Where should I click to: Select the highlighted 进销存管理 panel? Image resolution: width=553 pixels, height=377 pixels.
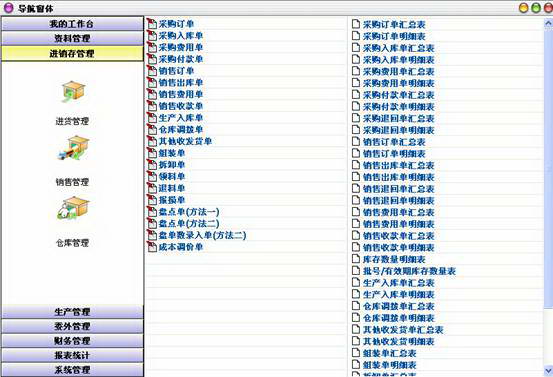coord(72,54)
